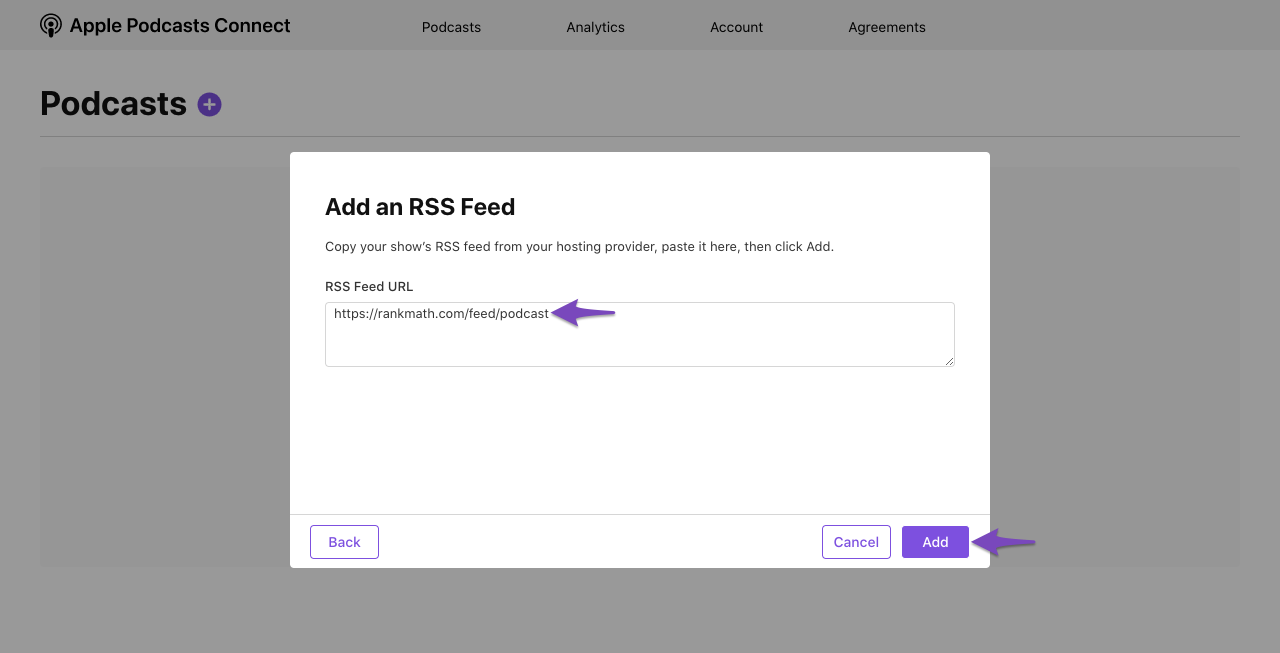This screenshot has height=653, width=1280.
Task: Open the Analytics navigation item
Action: (595, 27)
